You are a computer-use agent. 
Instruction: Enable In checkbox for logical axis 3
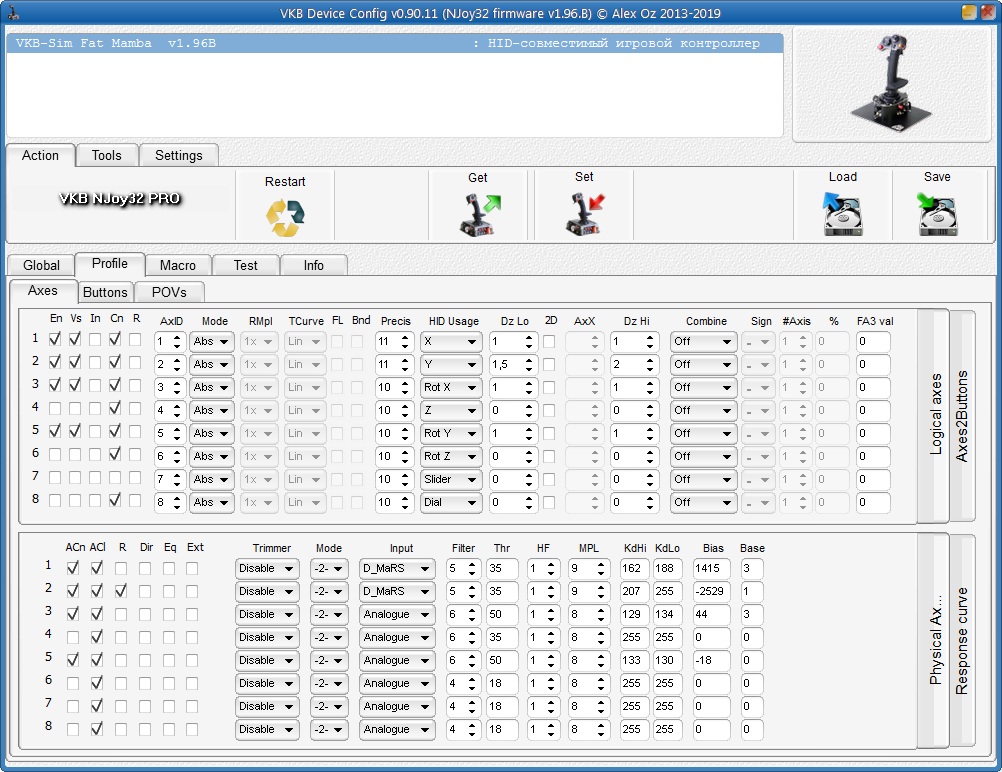pyautogui.click(x=95, y=385)
